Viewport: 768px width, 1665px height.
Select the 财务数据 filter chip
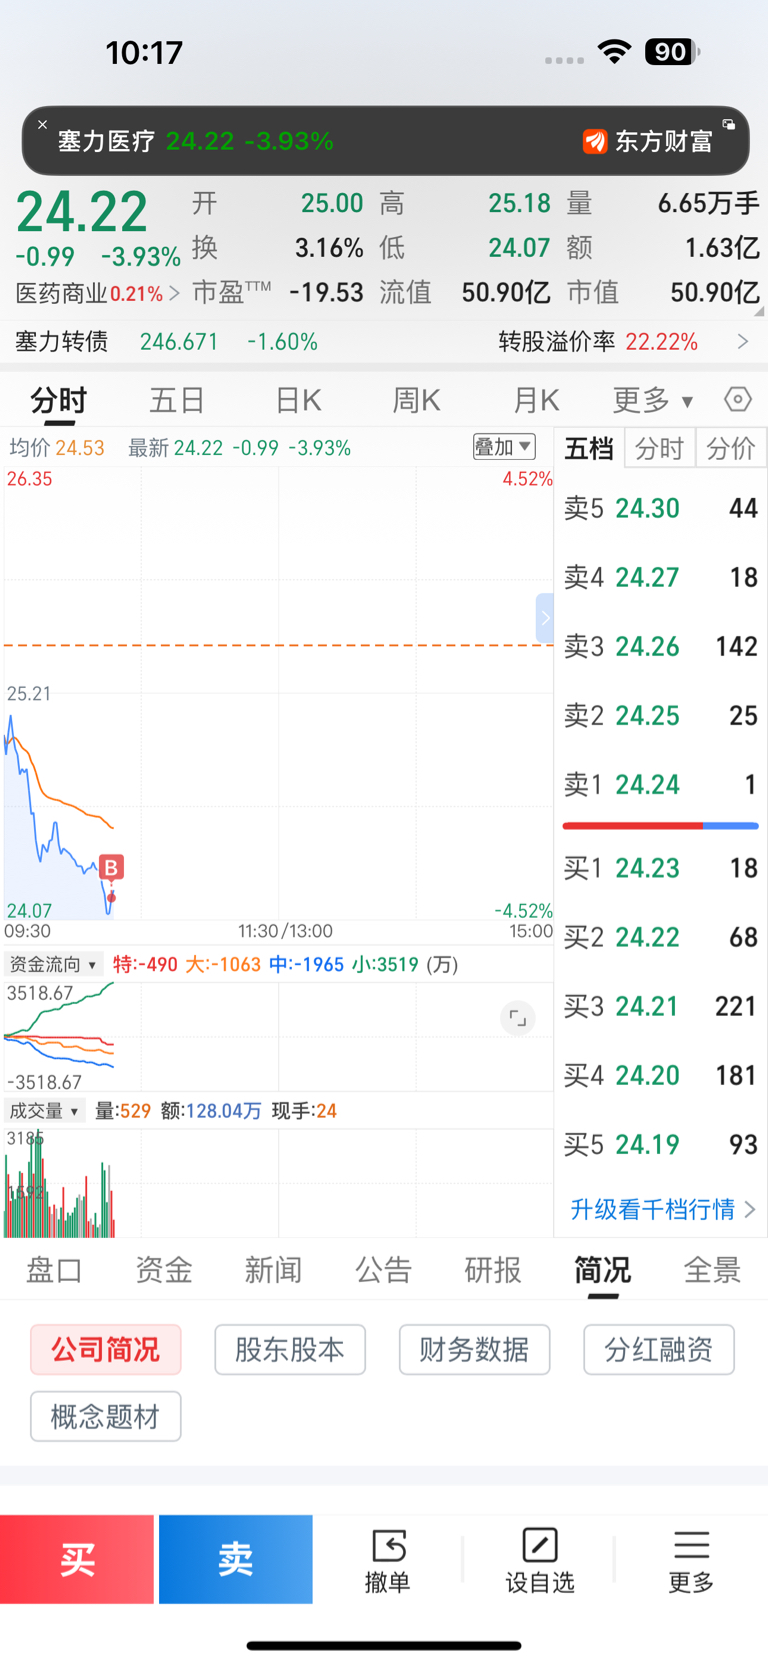click(474, 1350)
